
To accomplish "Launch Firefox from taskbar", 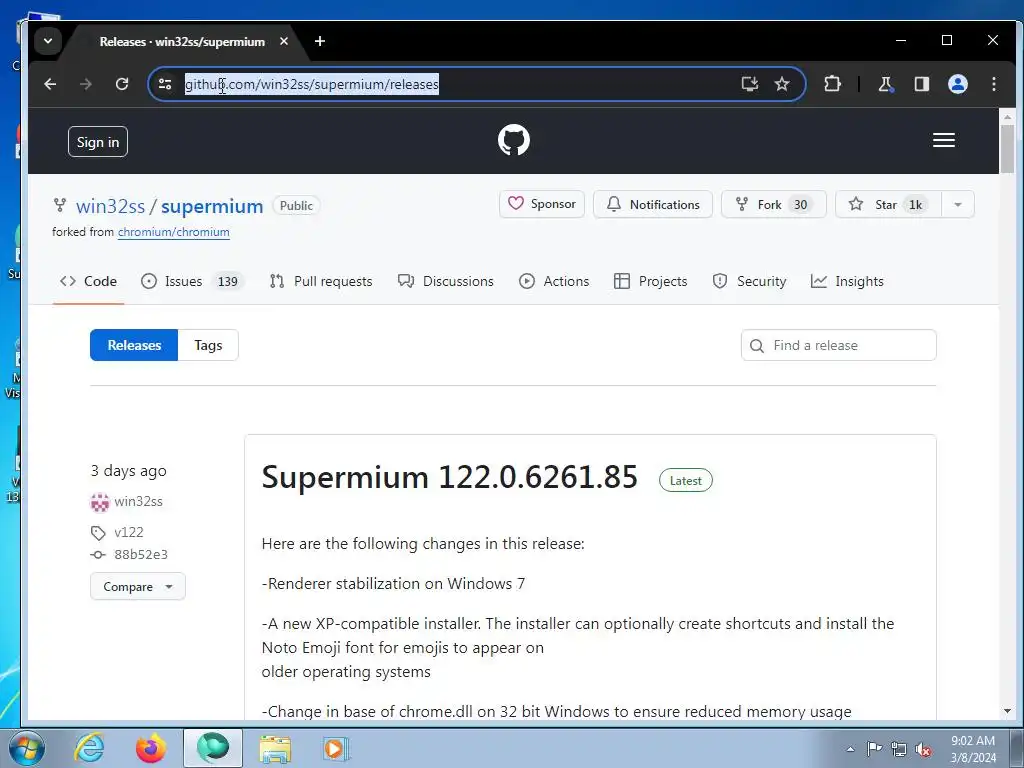I will coord(151,748).
